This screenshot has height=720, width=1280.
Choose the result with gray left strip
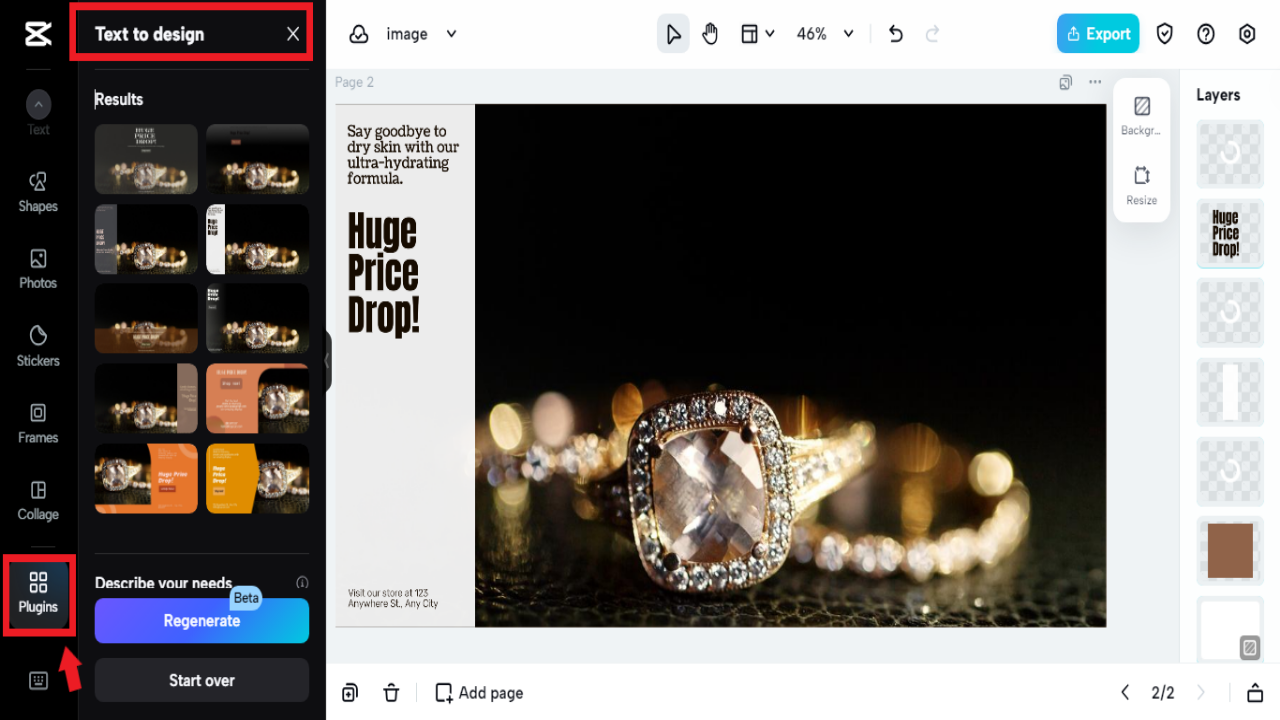point(146,239)
